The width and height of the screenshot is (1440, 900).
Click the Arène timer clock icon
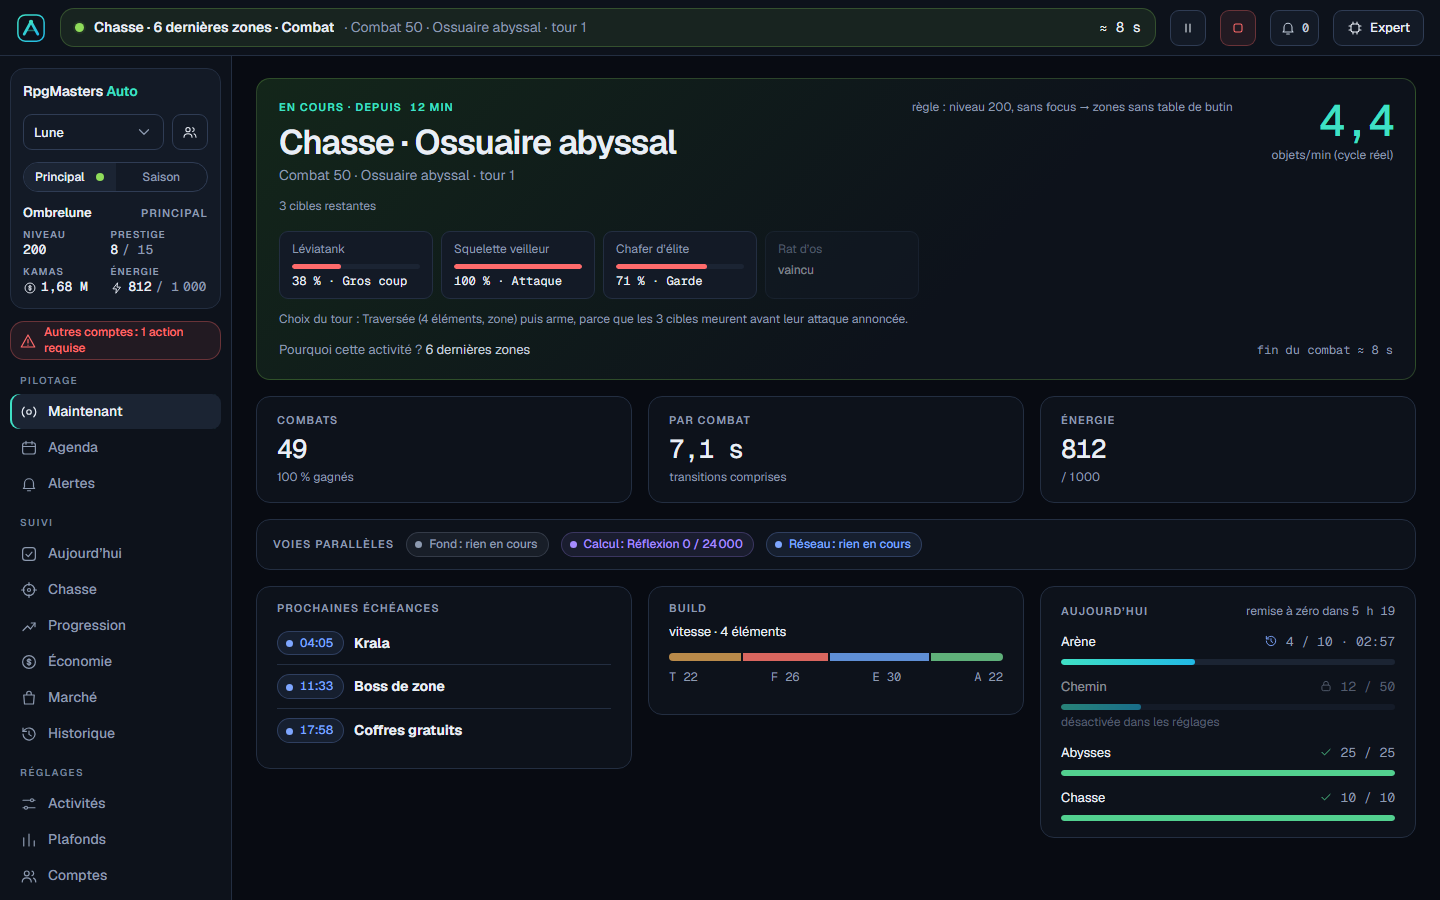1271,641
